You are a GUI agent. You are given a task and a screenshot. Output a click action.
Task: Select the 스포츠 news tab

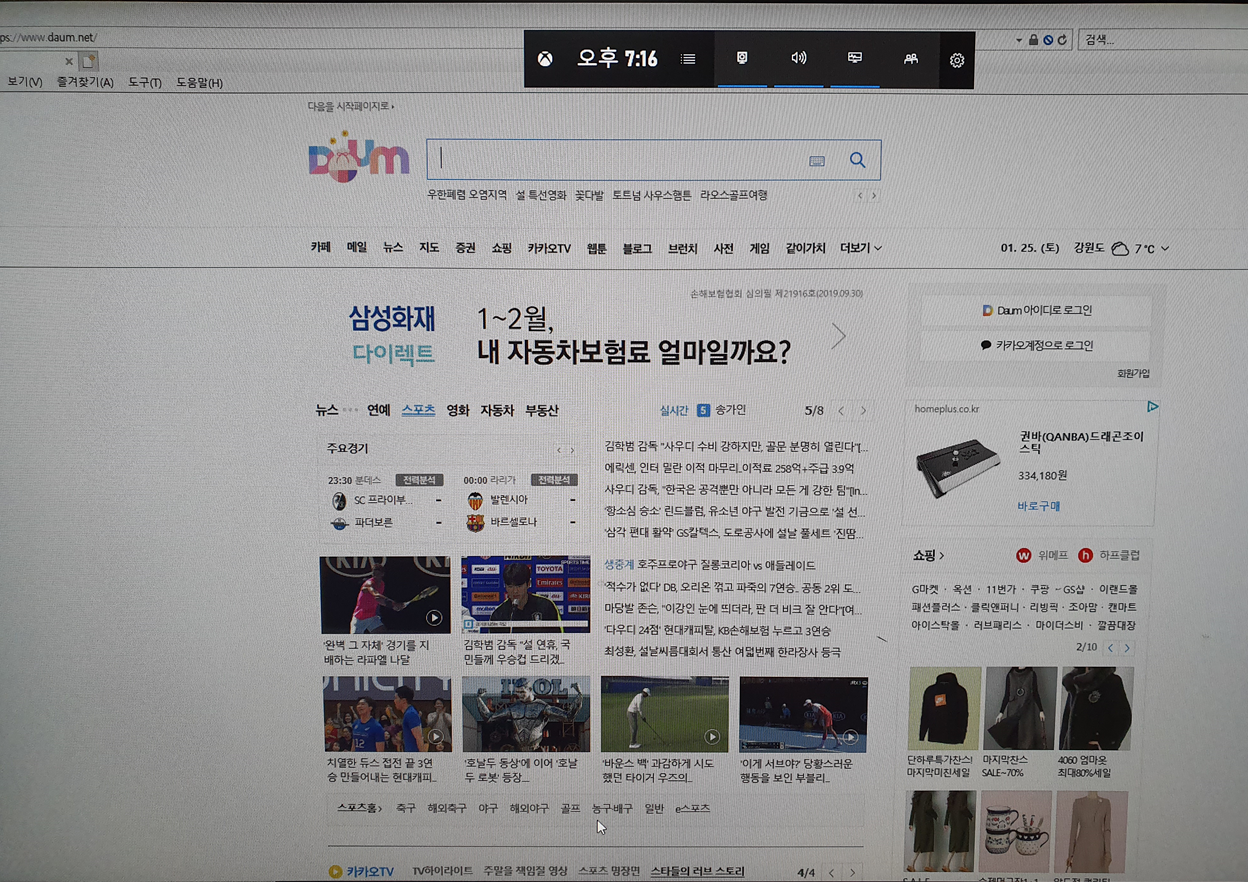point(418,410)
